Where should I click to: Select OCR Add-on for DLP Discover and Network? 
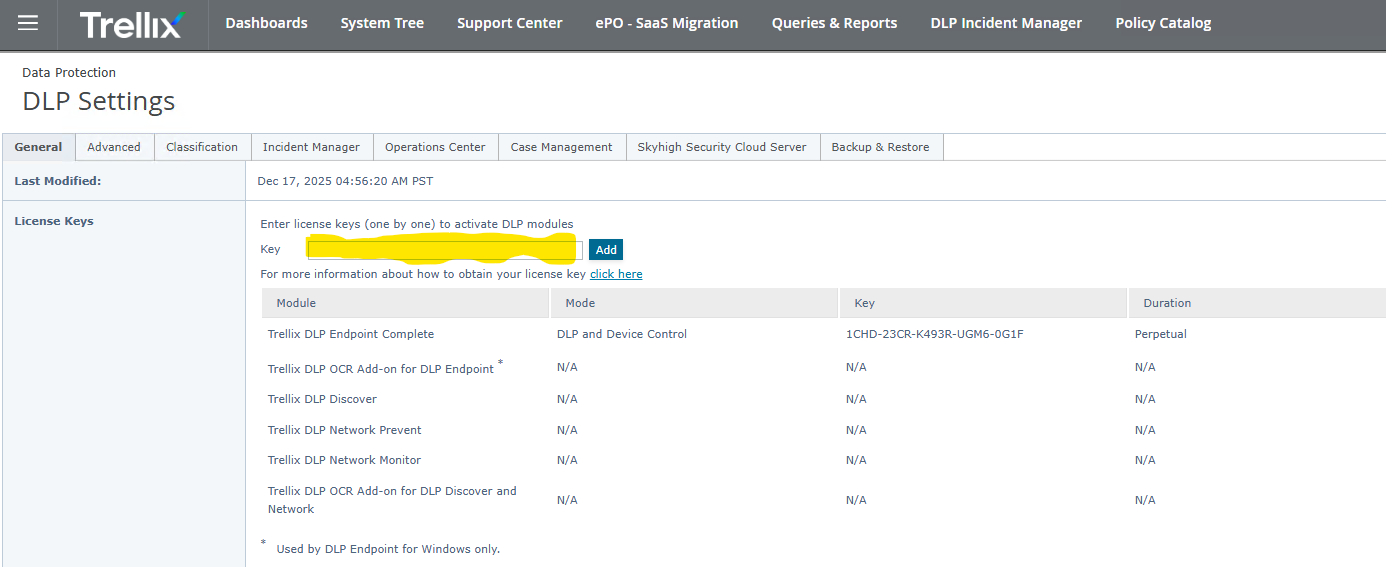pos(392,500)
